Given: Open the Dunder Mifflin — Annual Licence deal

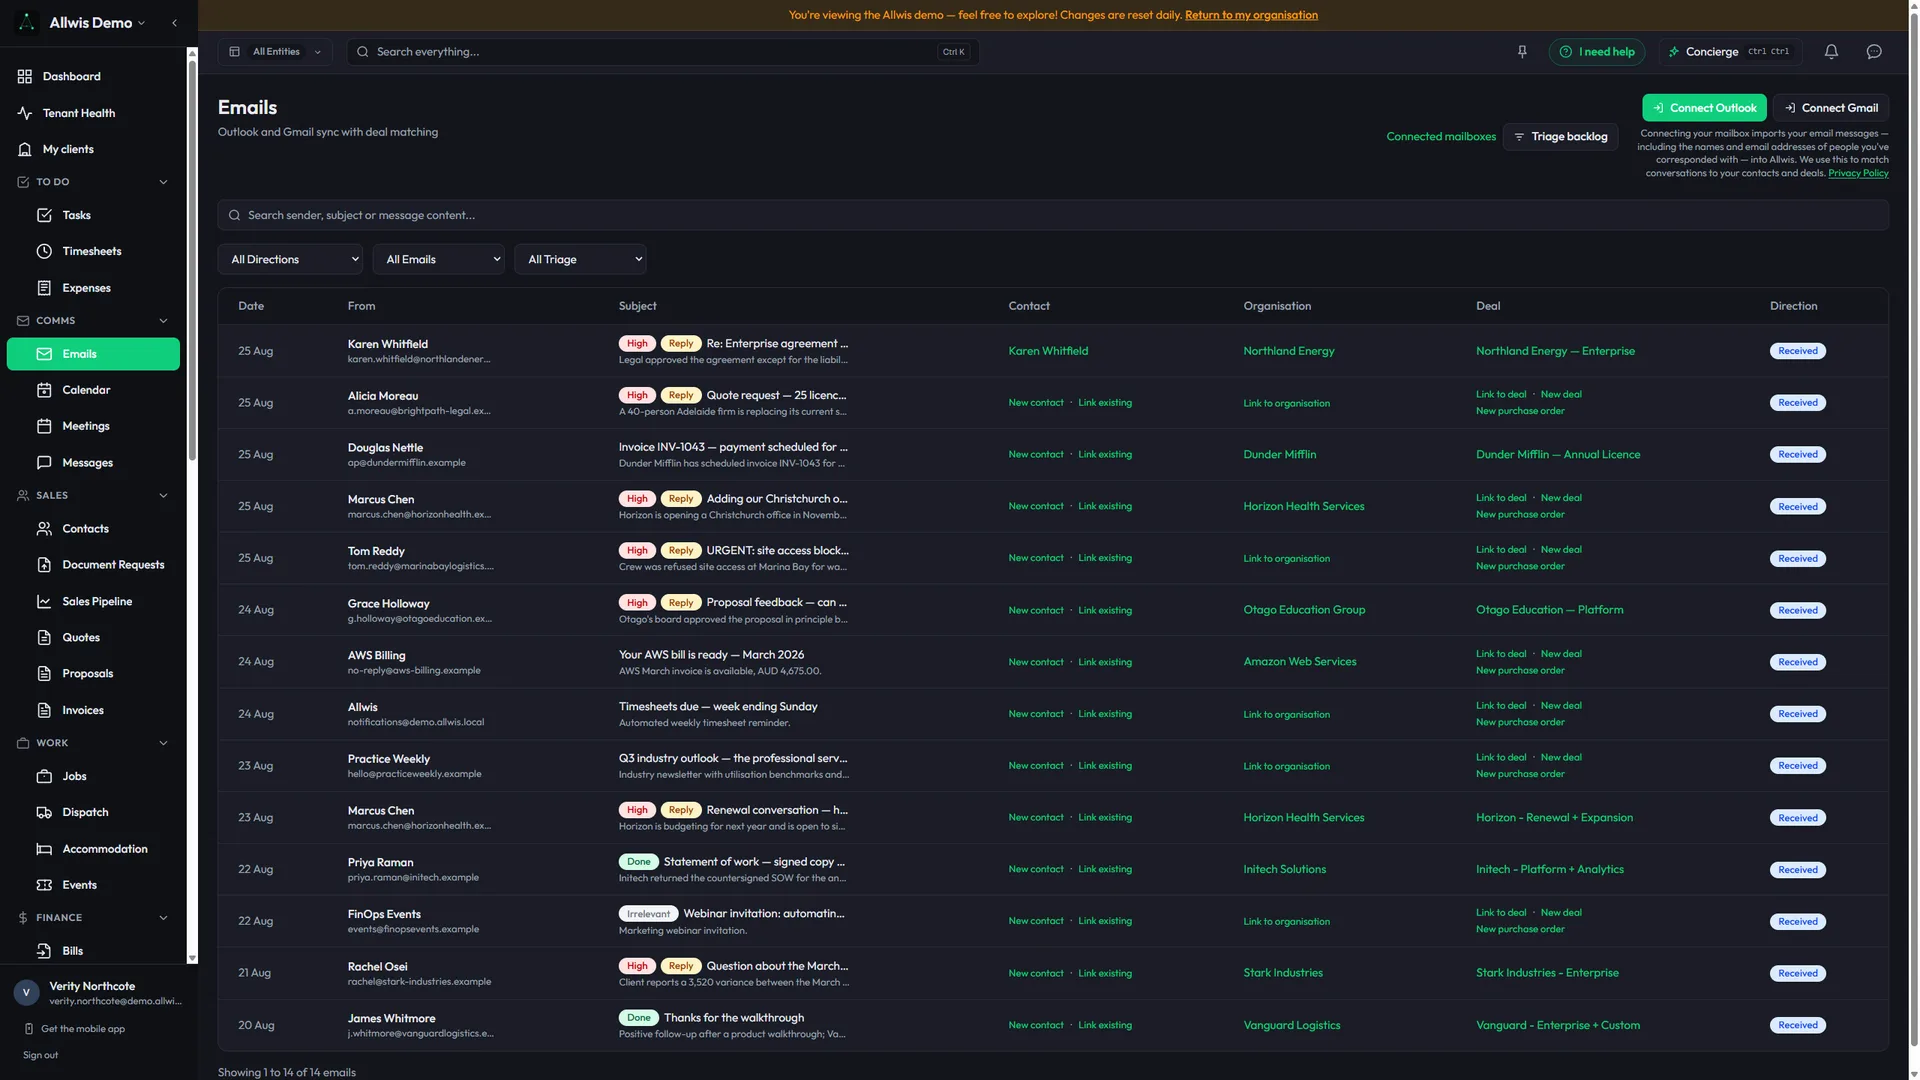Looking at the screenshot, I should point(1557,455).
